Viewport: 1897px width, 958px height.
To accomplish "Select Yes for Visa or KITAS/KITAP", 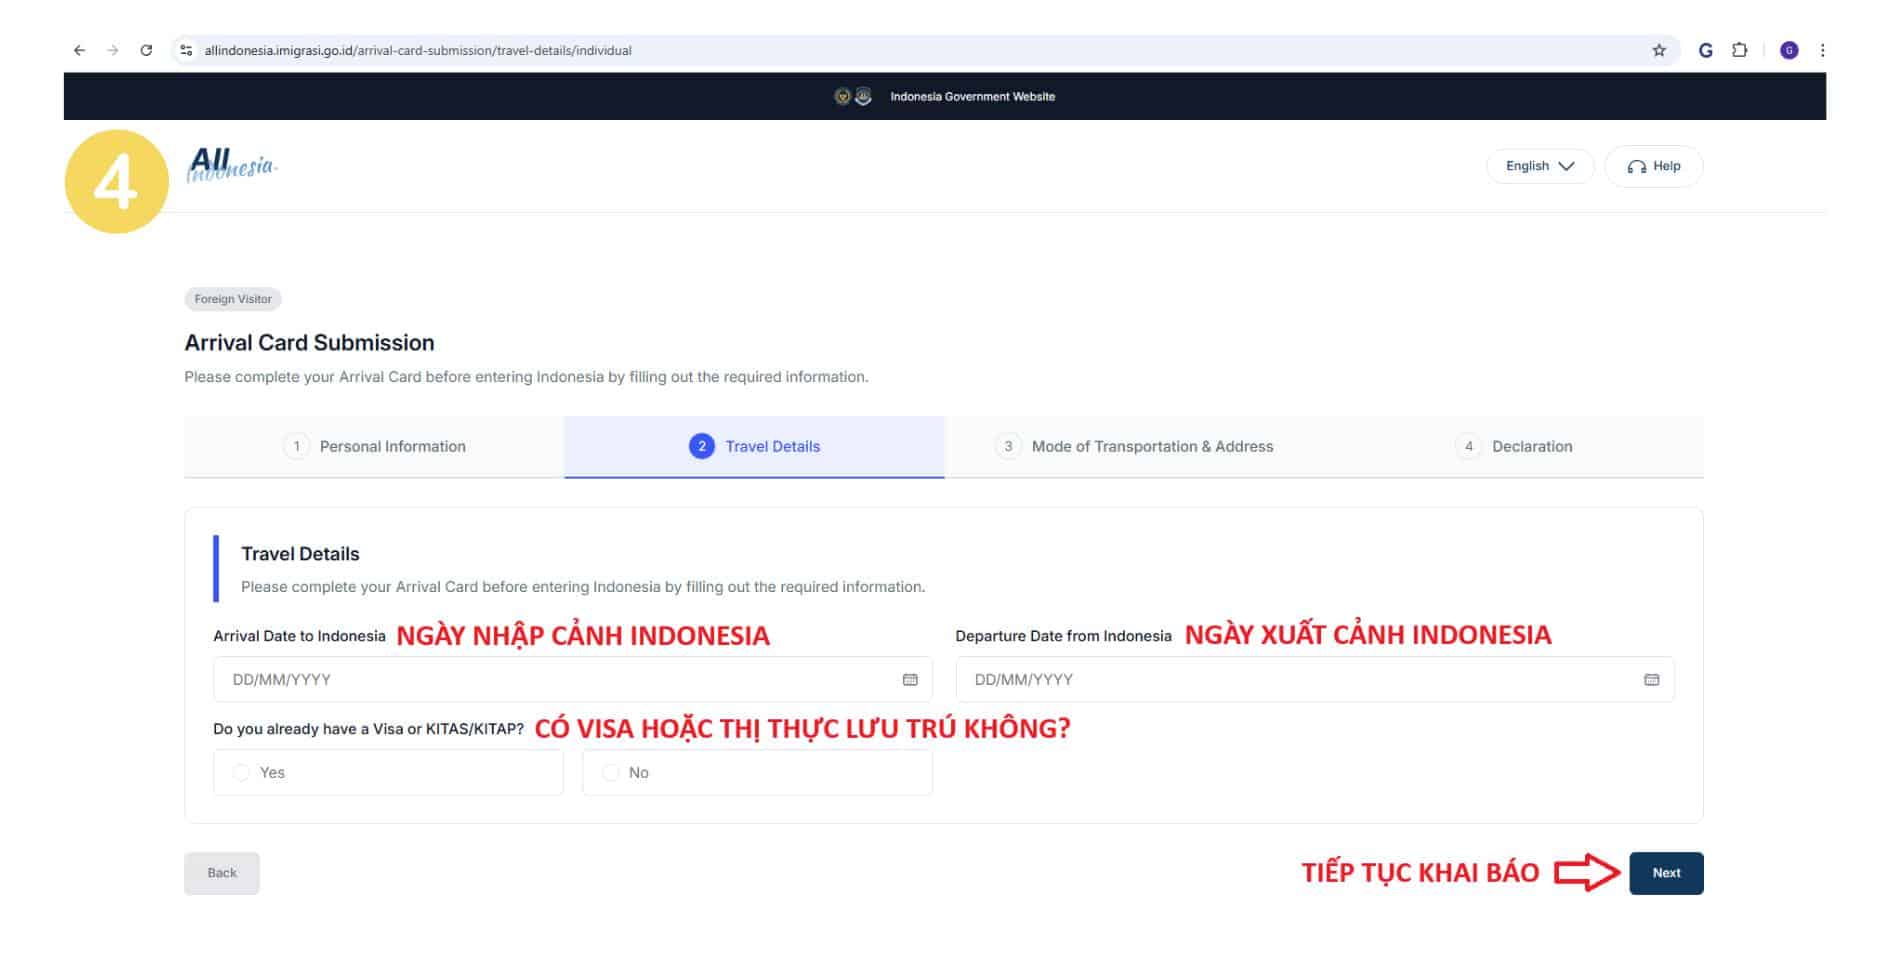I will click(241, 773).
